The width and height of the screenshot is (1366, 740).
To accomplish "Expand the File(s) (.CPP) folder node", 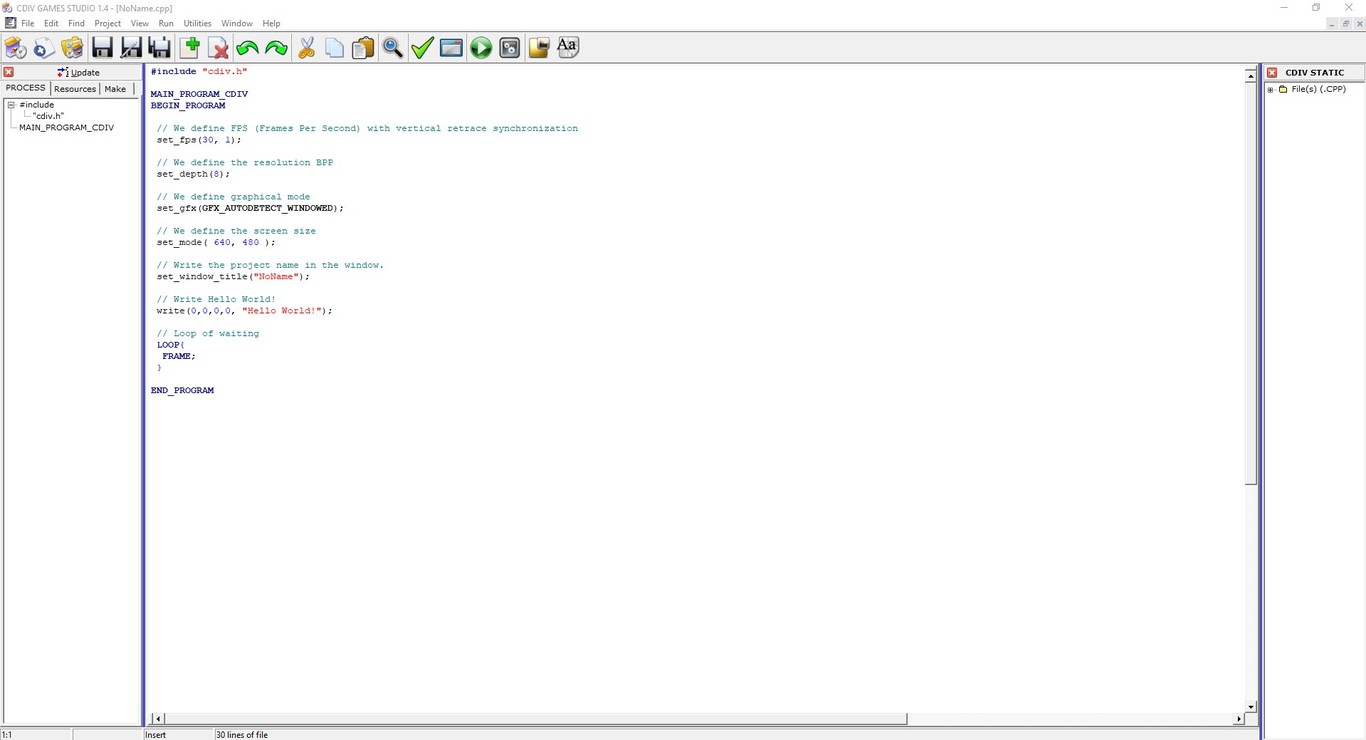I will tap(1271, 90).
